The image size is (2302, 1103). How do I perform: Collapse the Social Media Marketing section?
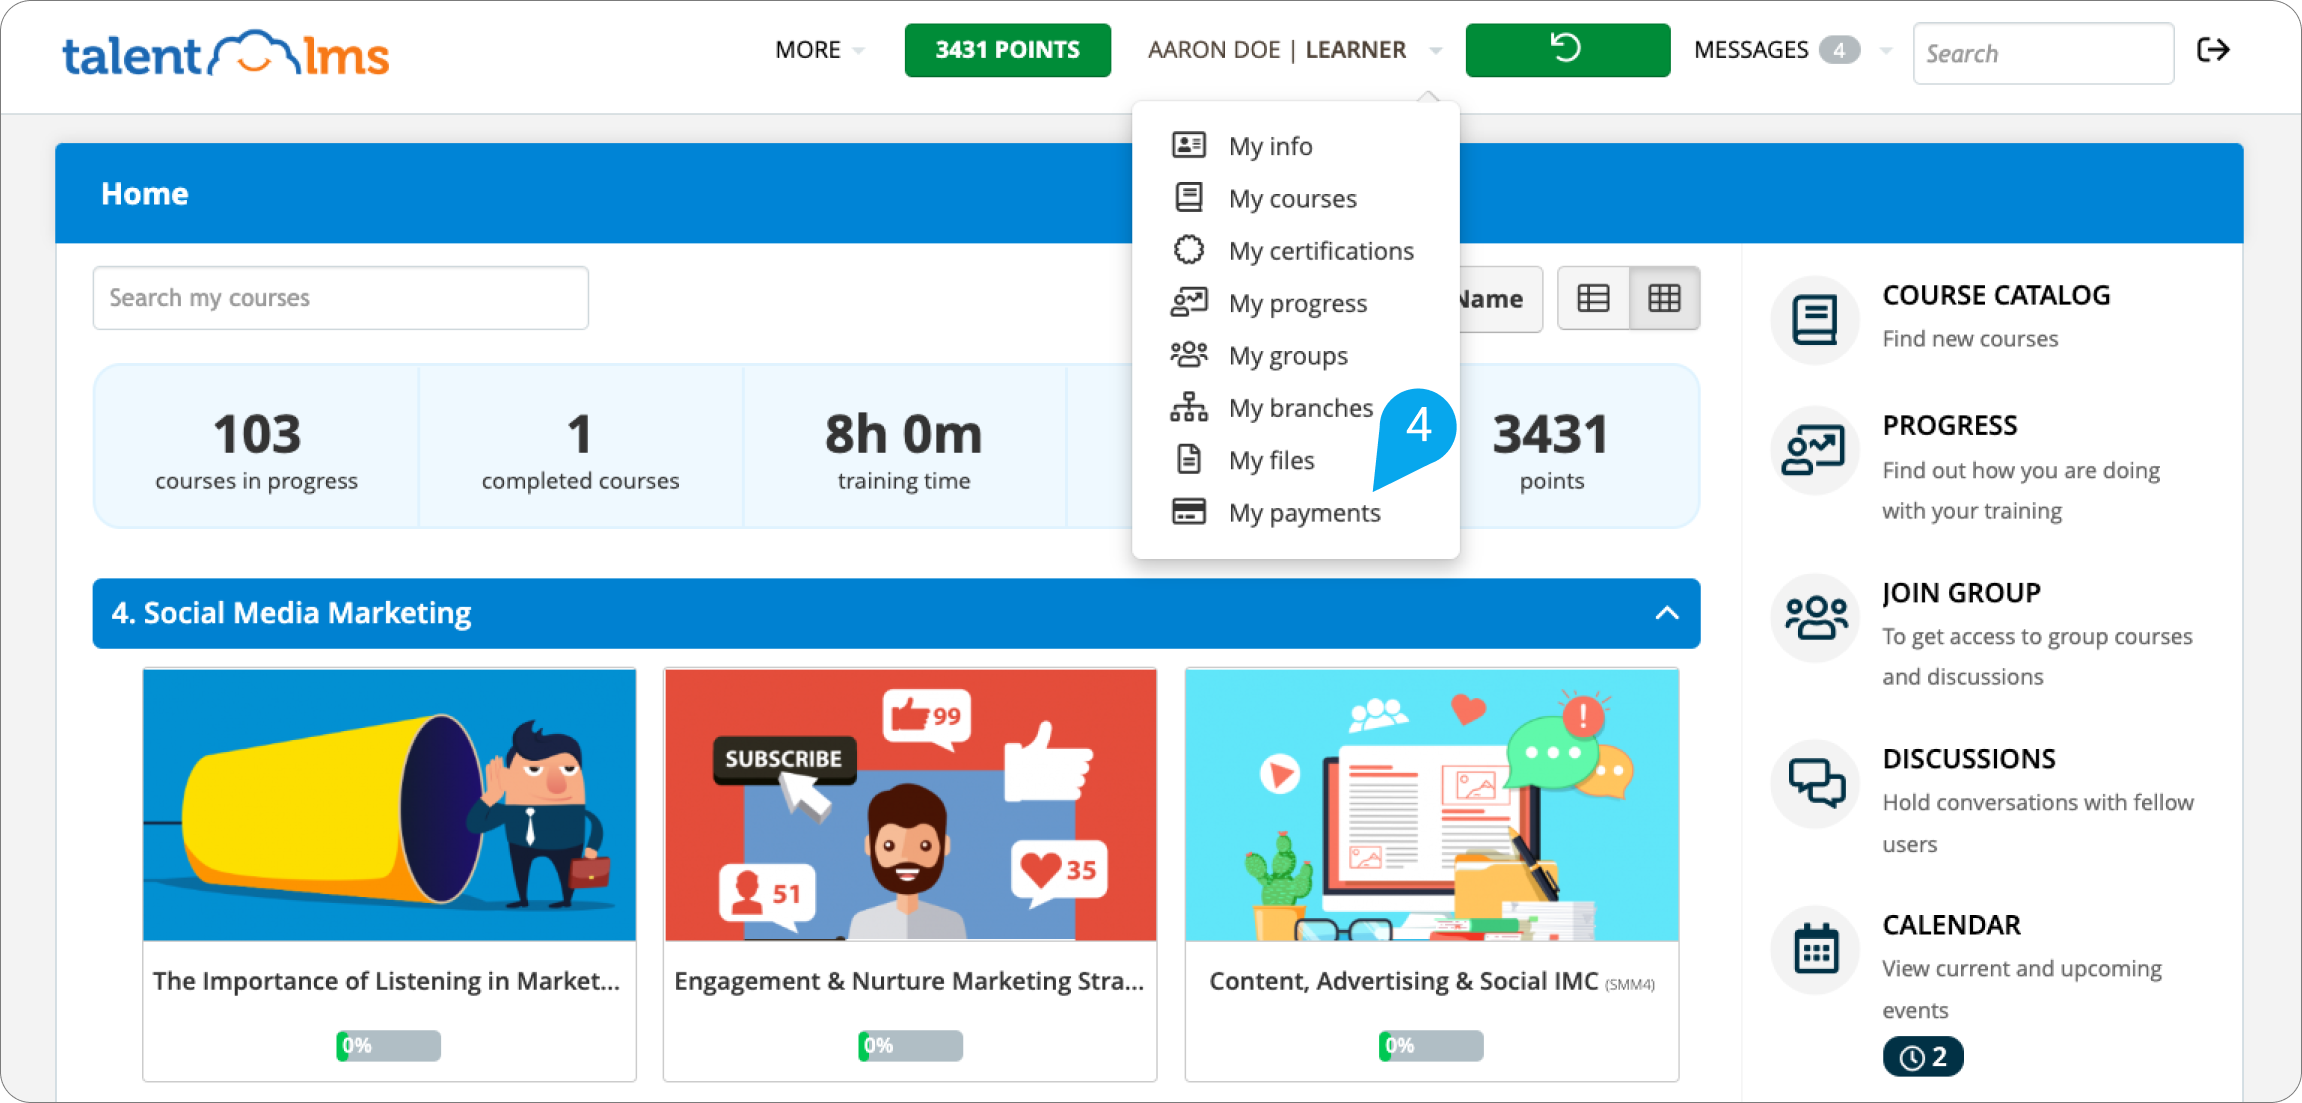pos(1667,613)
